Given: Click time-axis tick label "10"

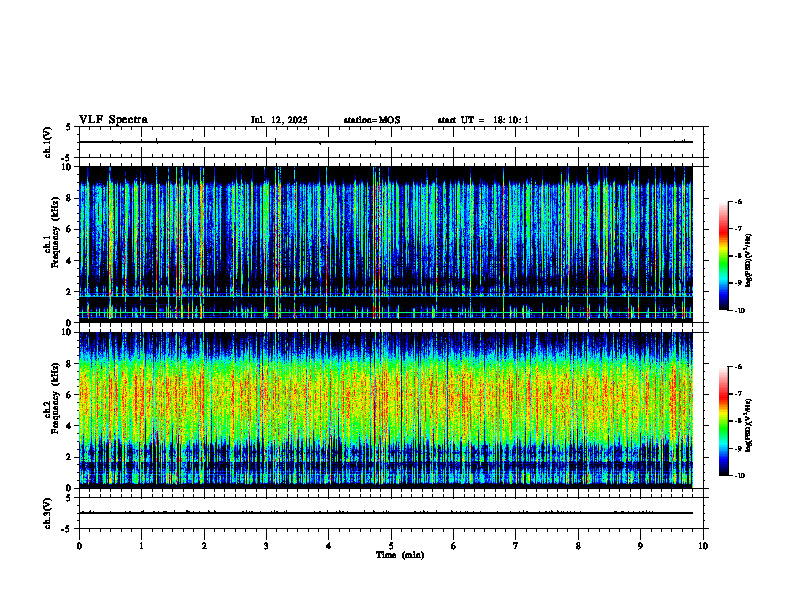Looking at the screenshot, I should point(703,546).
